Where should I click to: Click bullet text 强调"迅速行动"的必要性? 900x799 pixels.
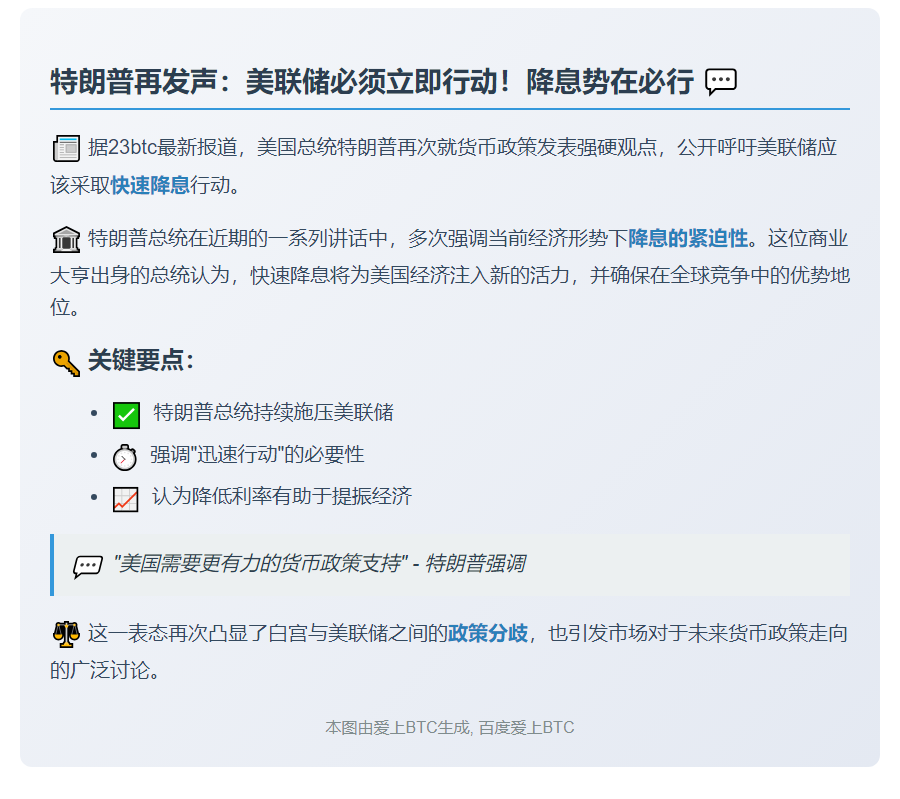(x=257, y=455)
